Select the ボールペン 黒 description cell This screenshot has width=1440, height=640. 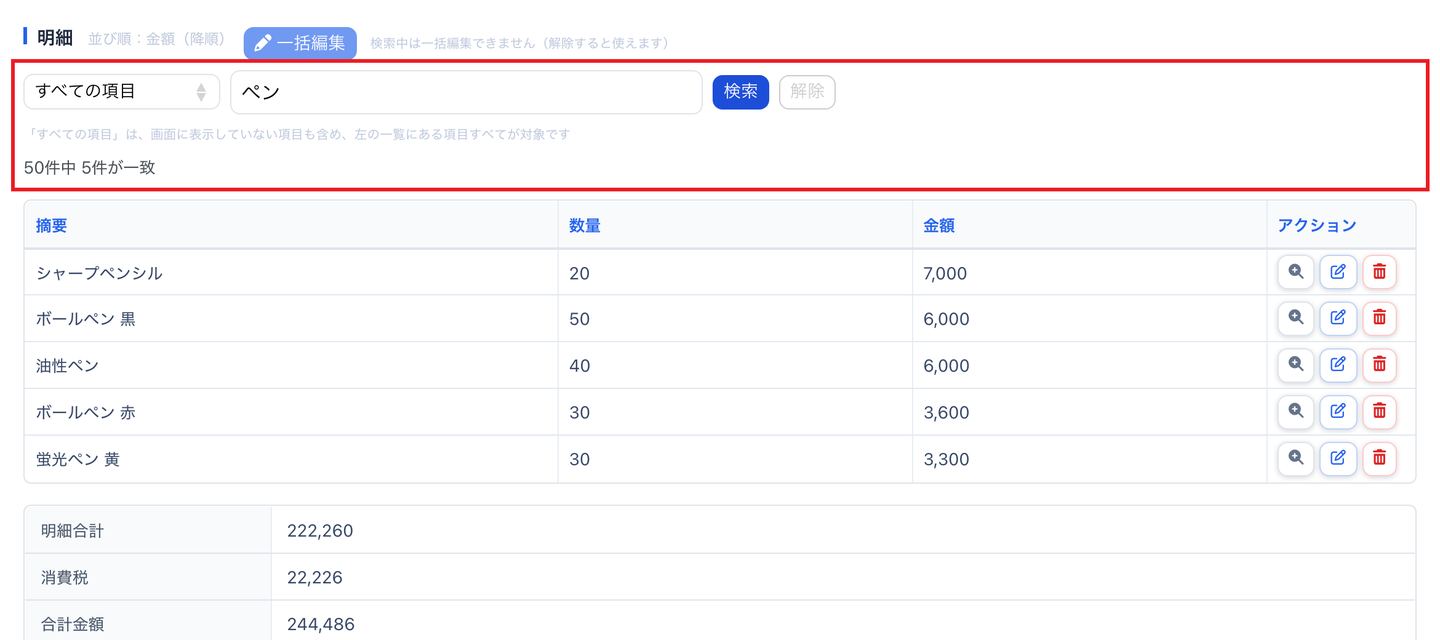pyautogui.click(x=291, y=319)
